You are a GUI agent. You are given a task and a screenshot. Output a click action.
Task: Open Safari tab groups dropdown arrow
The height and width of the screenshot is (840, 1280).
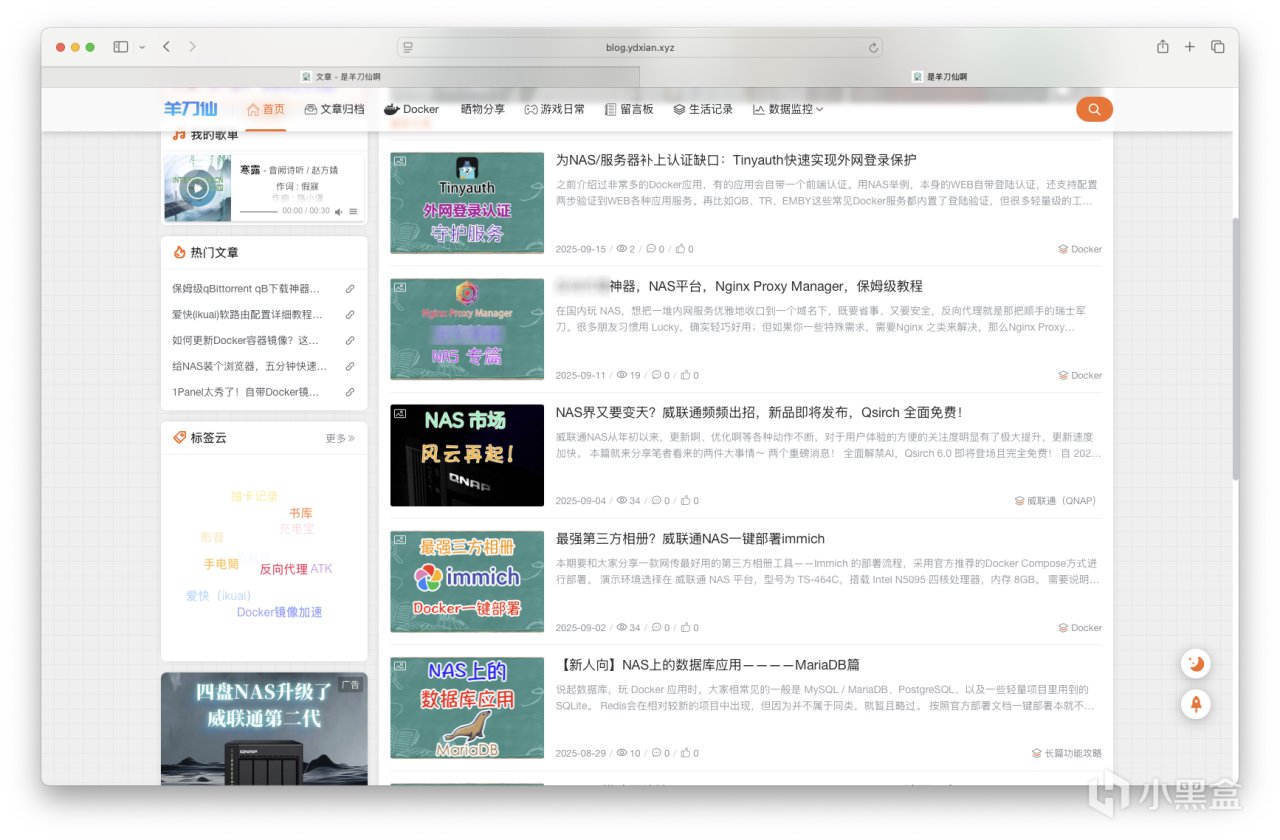(142, 47)
